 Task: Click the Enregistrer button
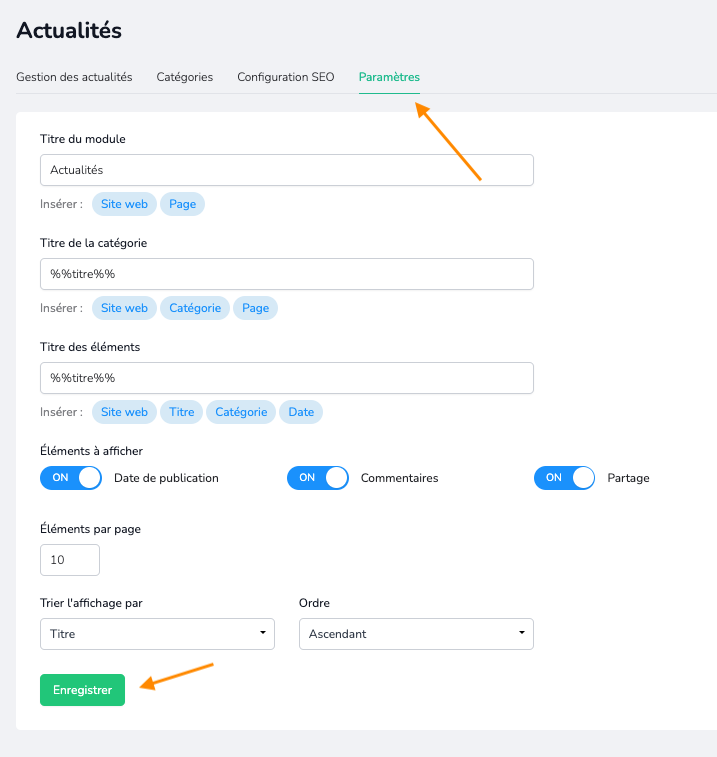tap(83, 690)
